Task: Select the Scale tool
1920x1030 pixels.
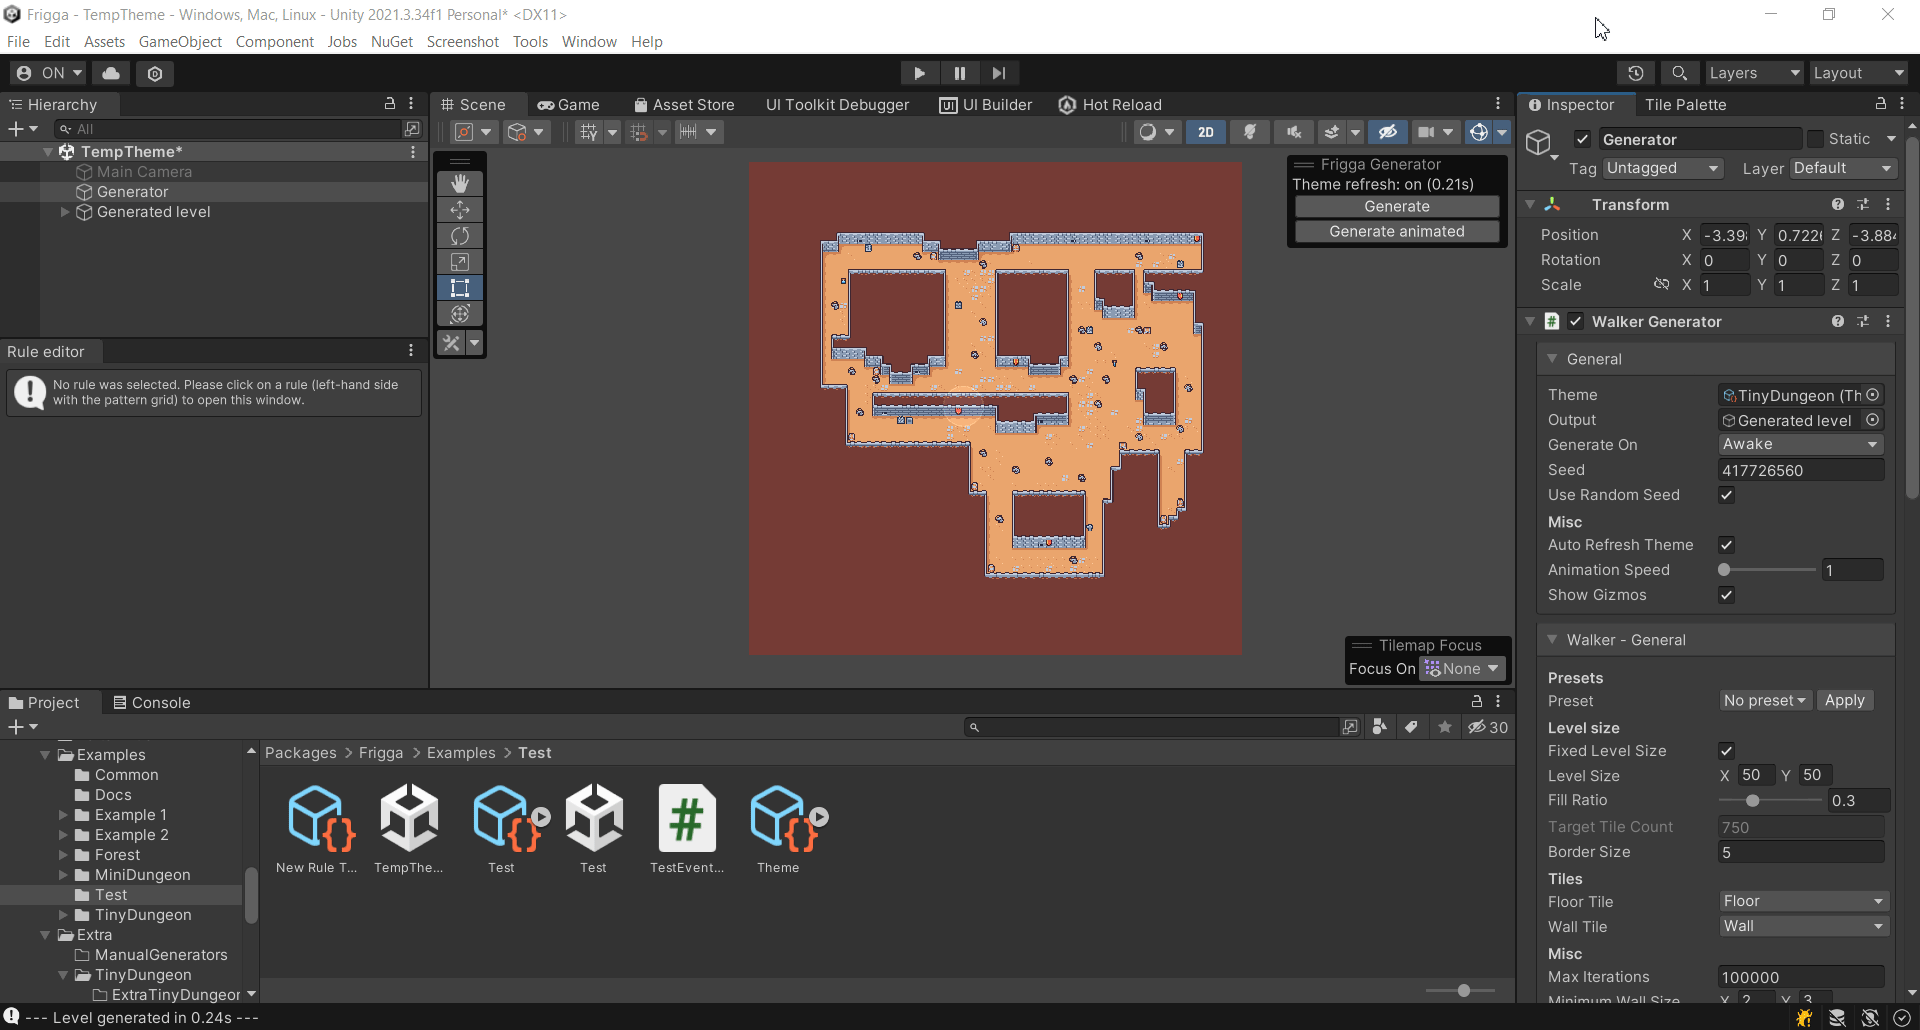Action: point(460,261)
